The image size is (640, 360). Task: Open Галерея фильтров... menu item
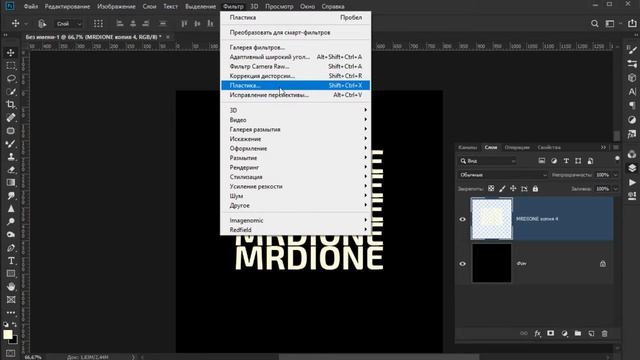(x=296, y=47)
